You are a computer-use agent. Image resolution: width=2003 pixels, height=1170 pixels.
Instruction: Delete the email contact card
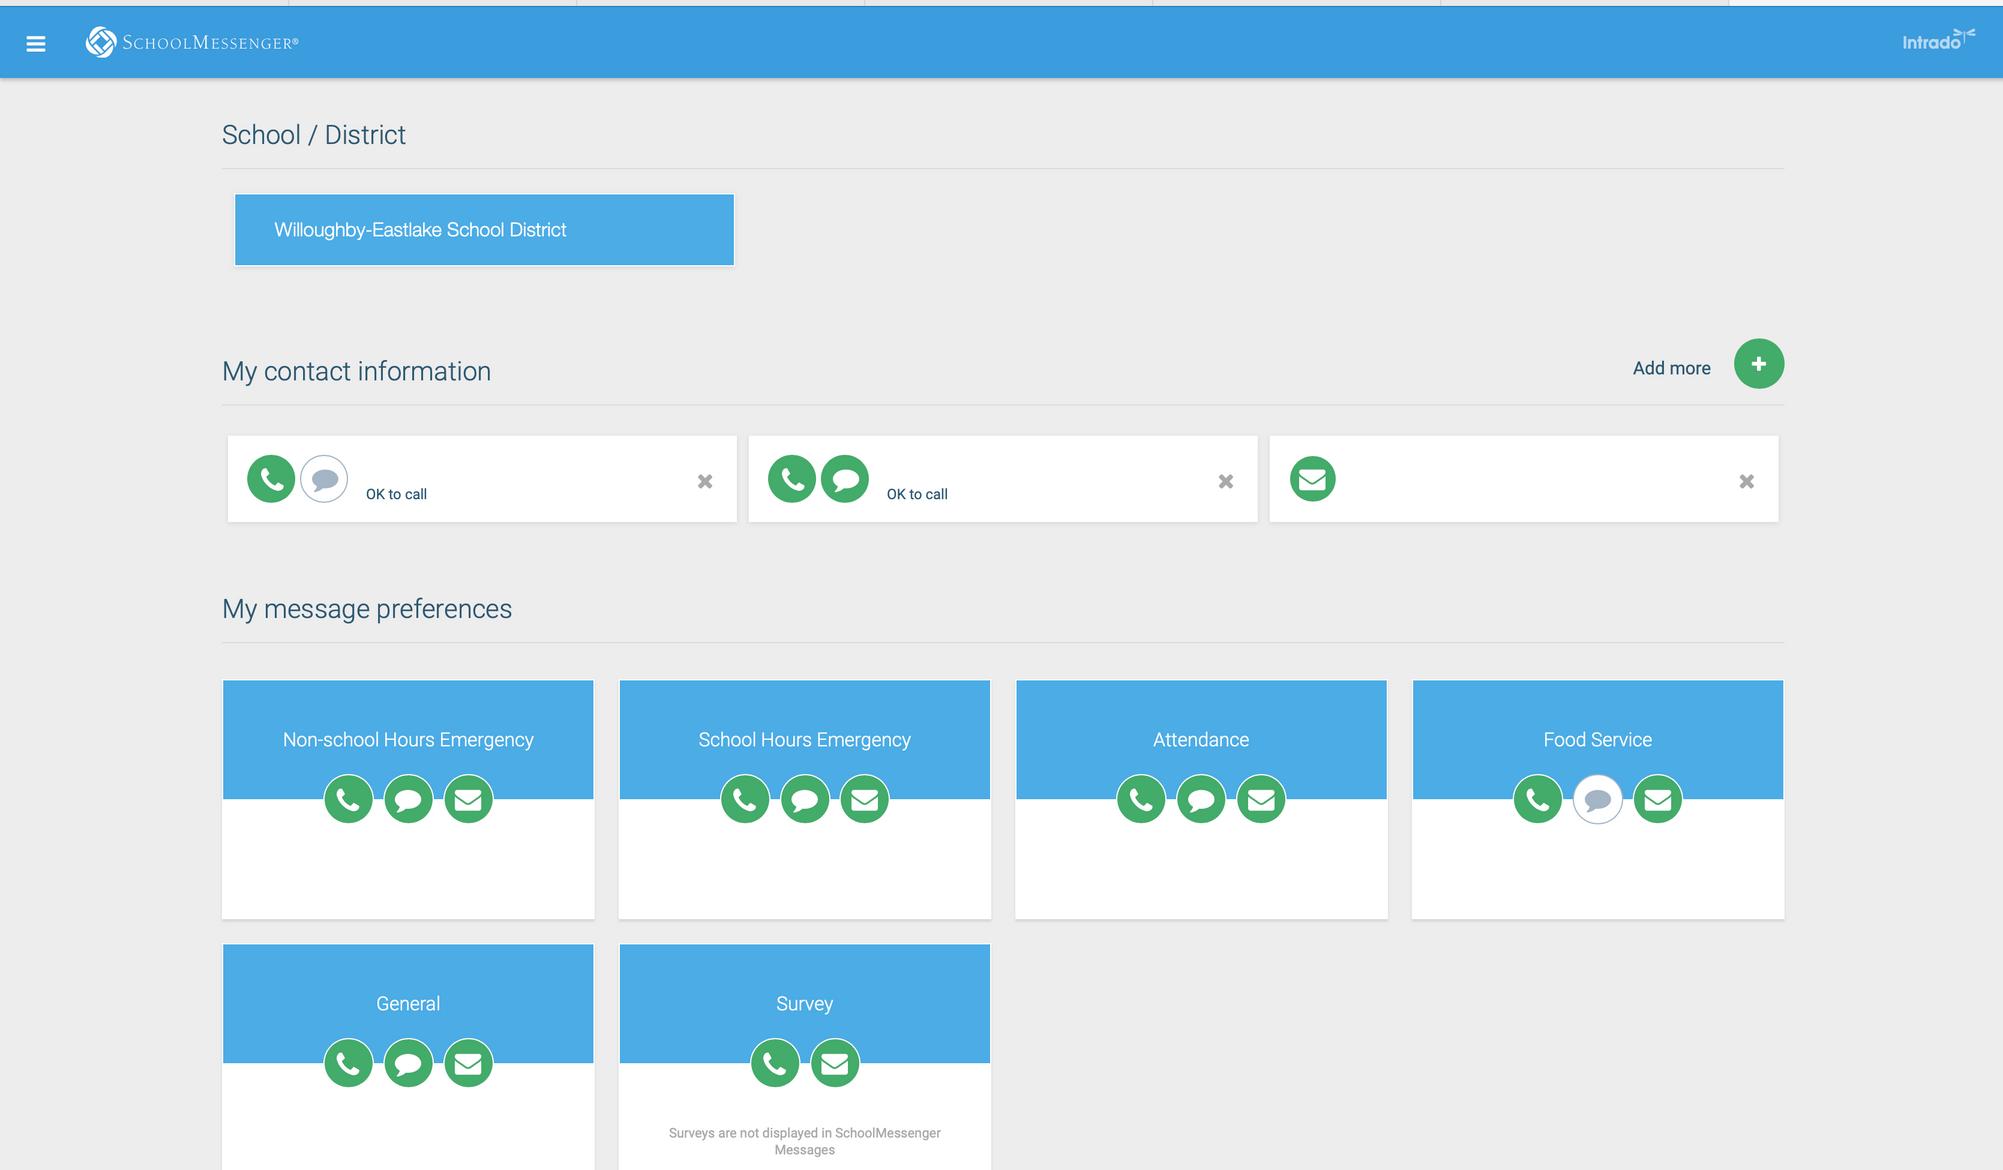[1746, 482]
